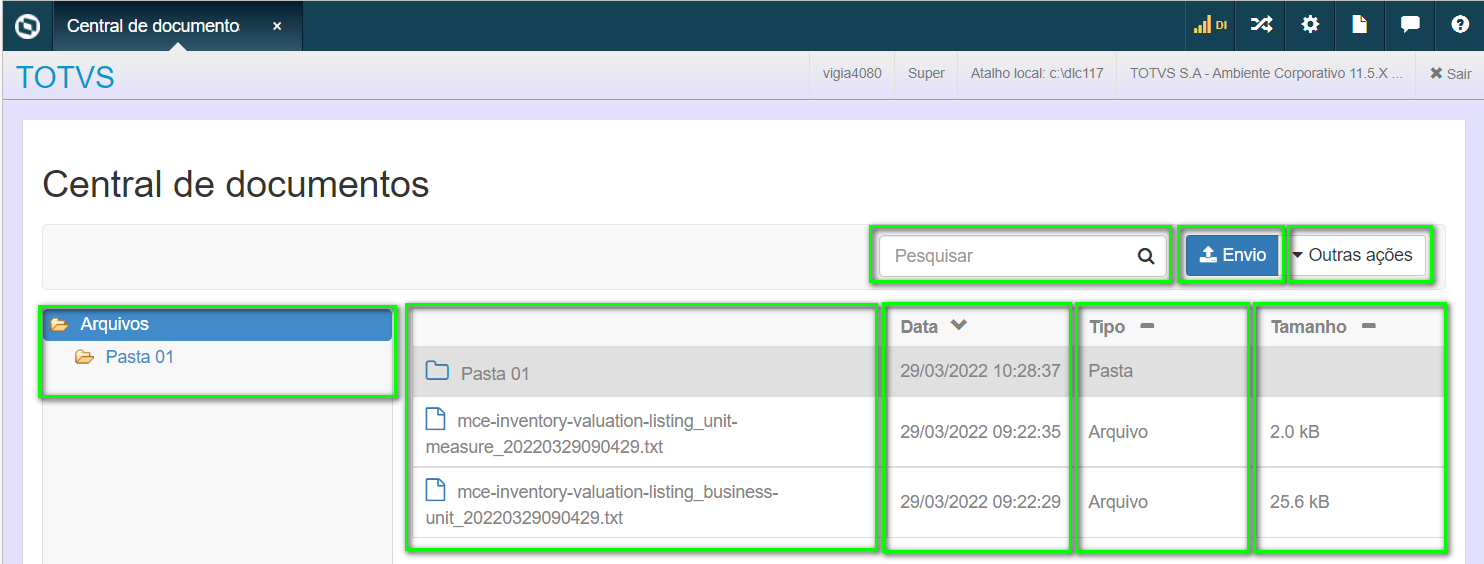Click the Sair logout link

1450,73
